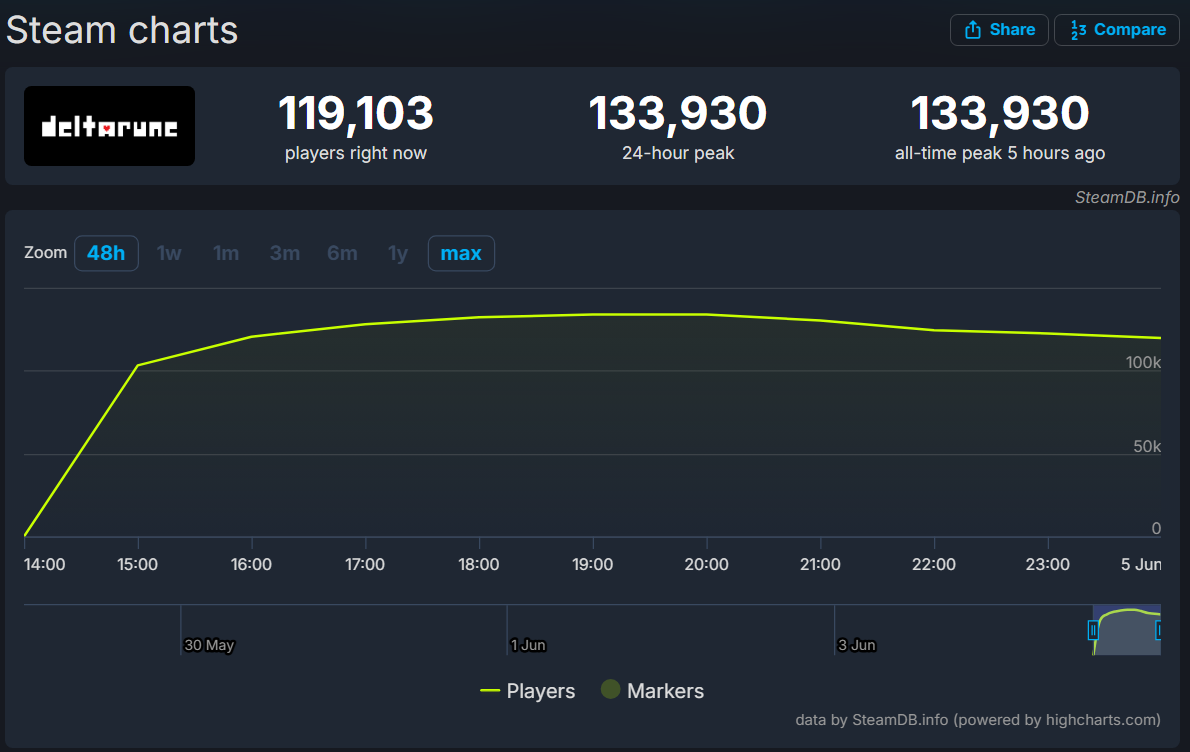The height and width of the screenshot is (752, 1190).
Task: Select the 48h zoom range
Action: click(x=106, y=253)
